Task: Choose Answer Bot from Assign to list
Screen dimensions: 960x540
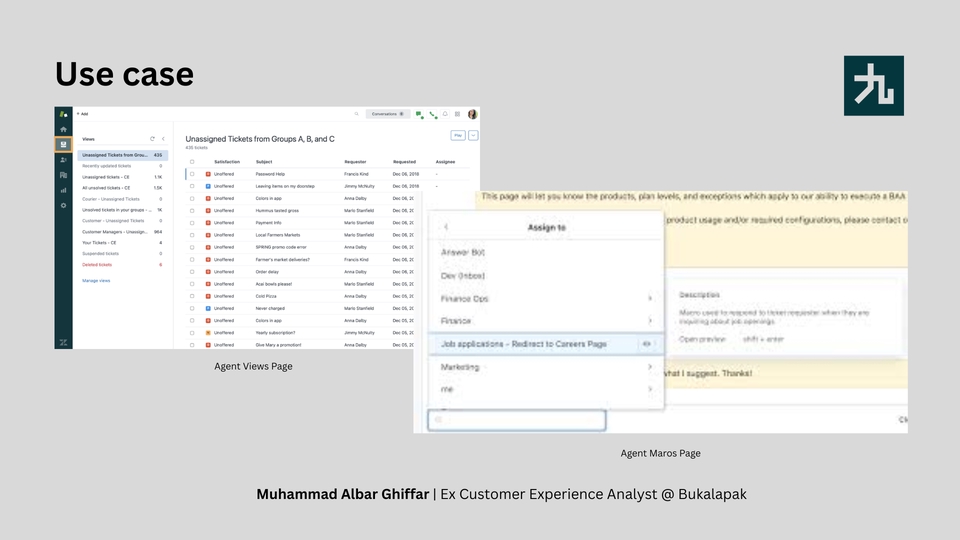Action: (x=463, y=252)
